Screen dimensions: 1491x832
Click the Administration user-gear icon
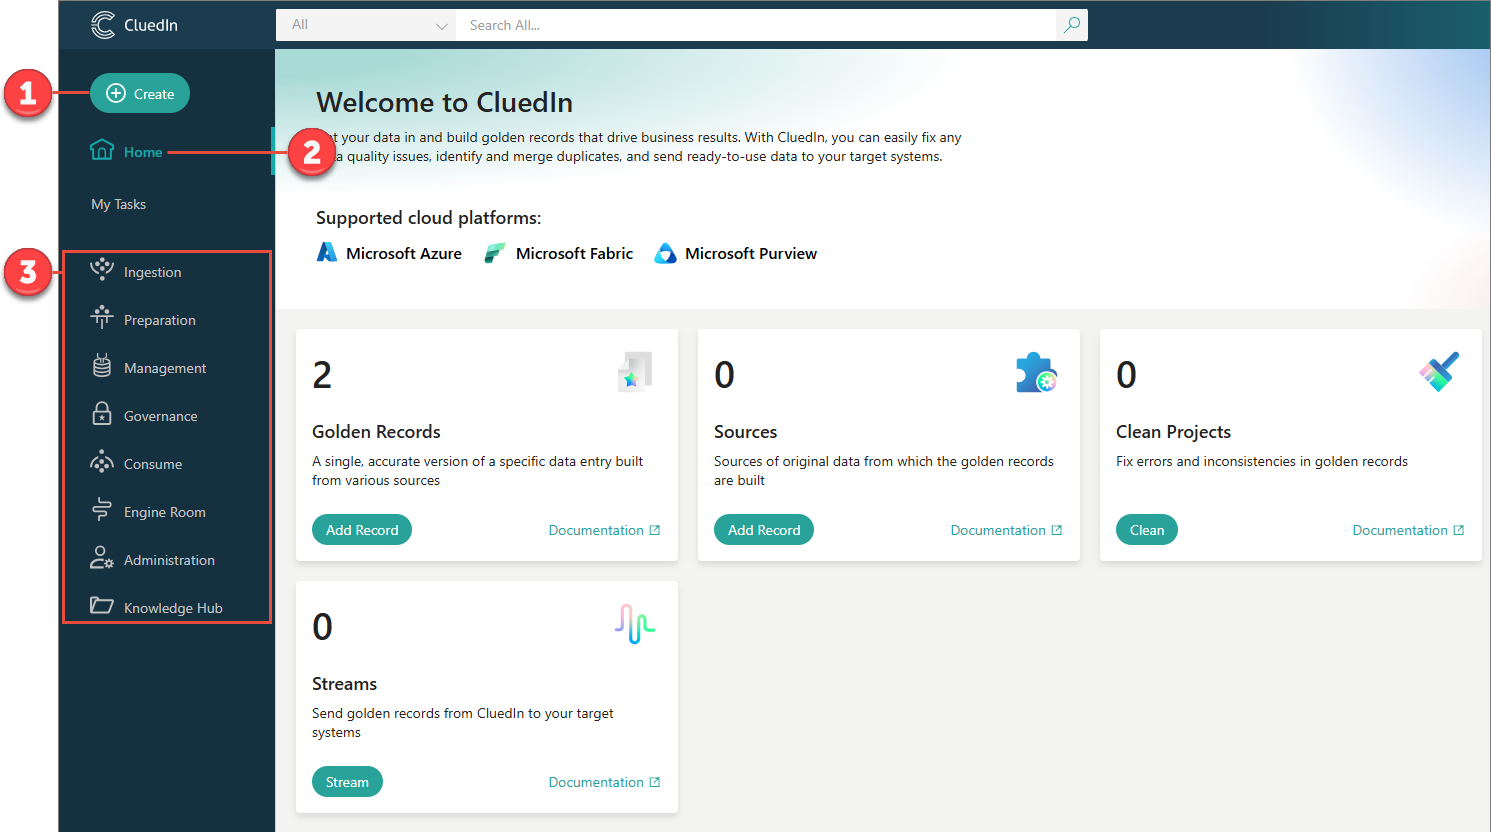click(x=102, y=558)
